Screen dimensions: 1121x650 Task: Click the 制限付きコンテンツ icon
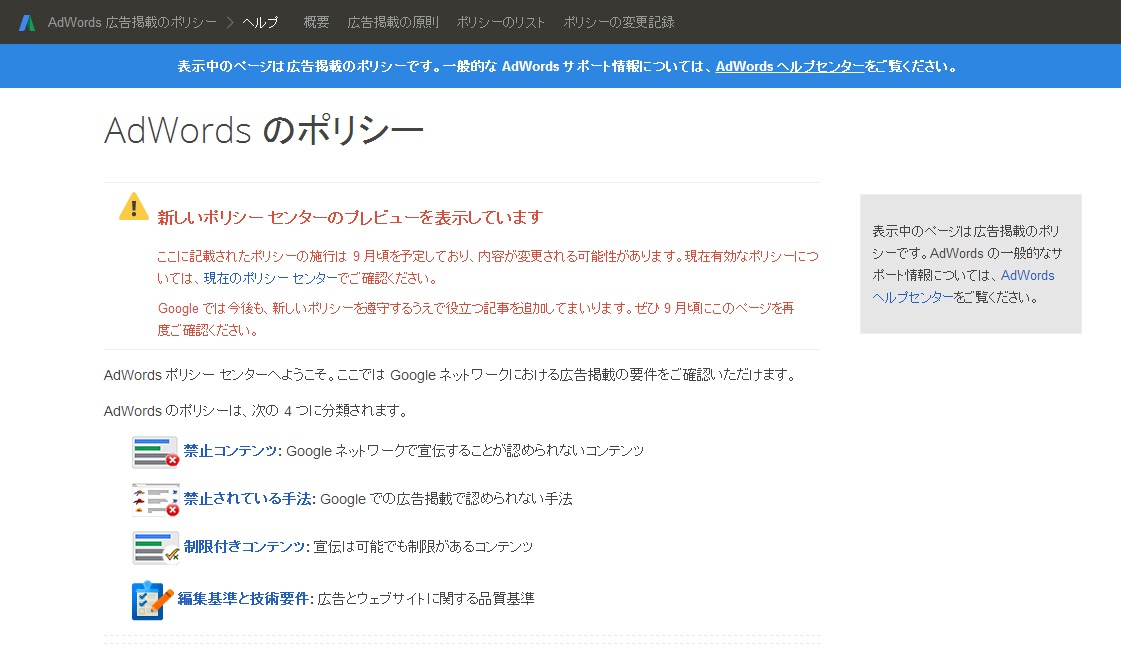pos(155,548)
